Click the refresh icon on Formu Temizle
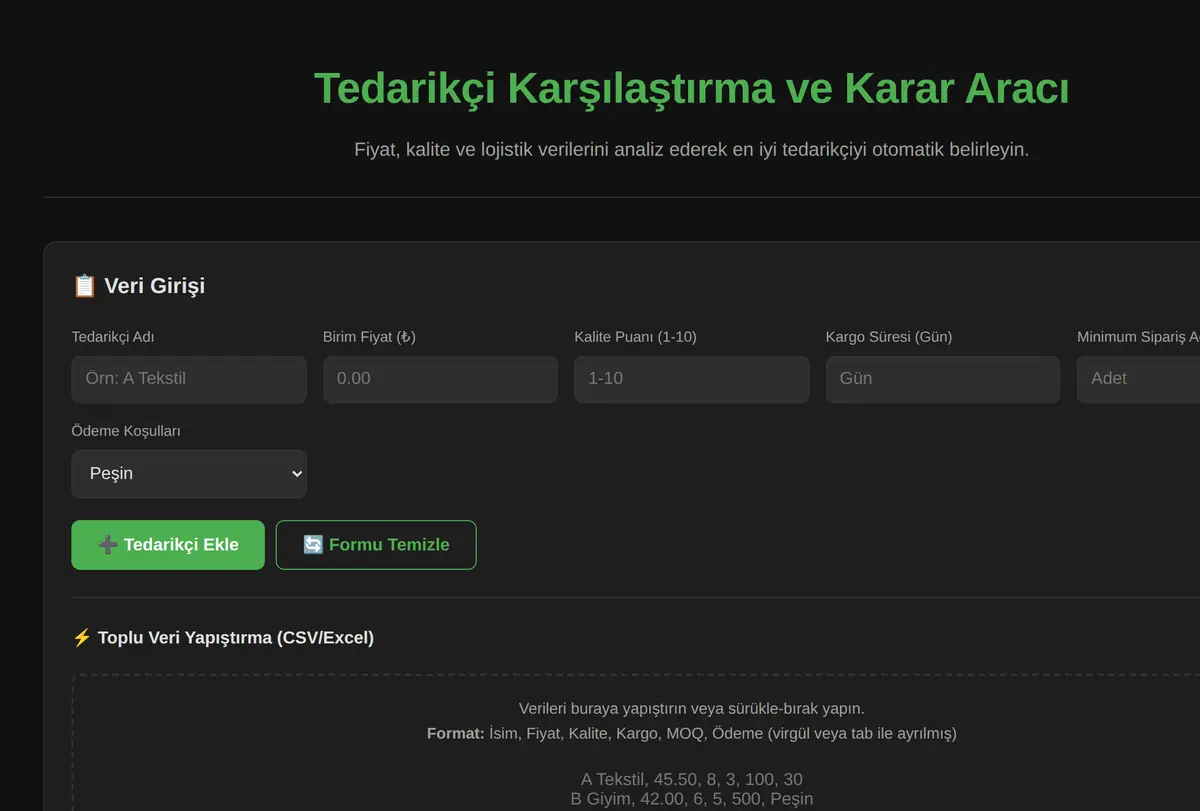 [x=313, y=545]
